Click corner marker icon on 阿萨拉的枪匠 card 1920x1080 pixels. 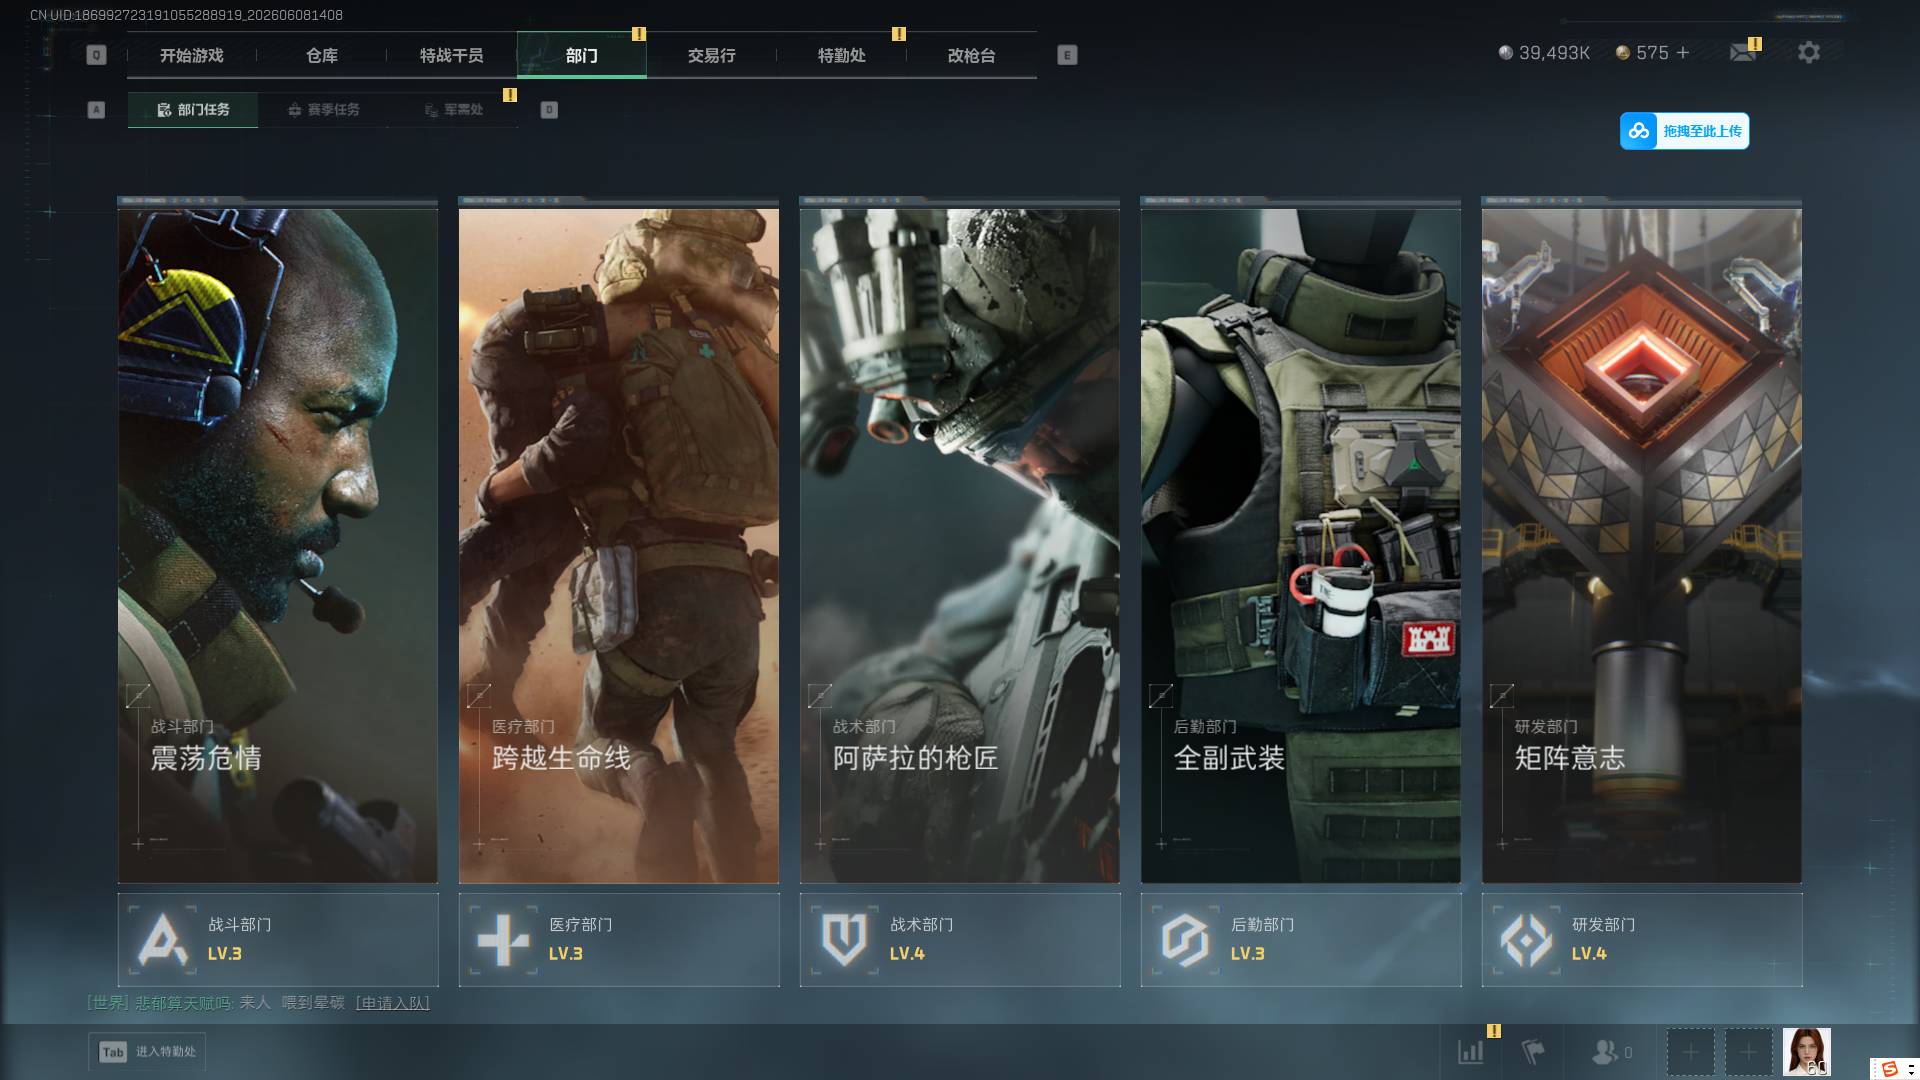[820, 696]
